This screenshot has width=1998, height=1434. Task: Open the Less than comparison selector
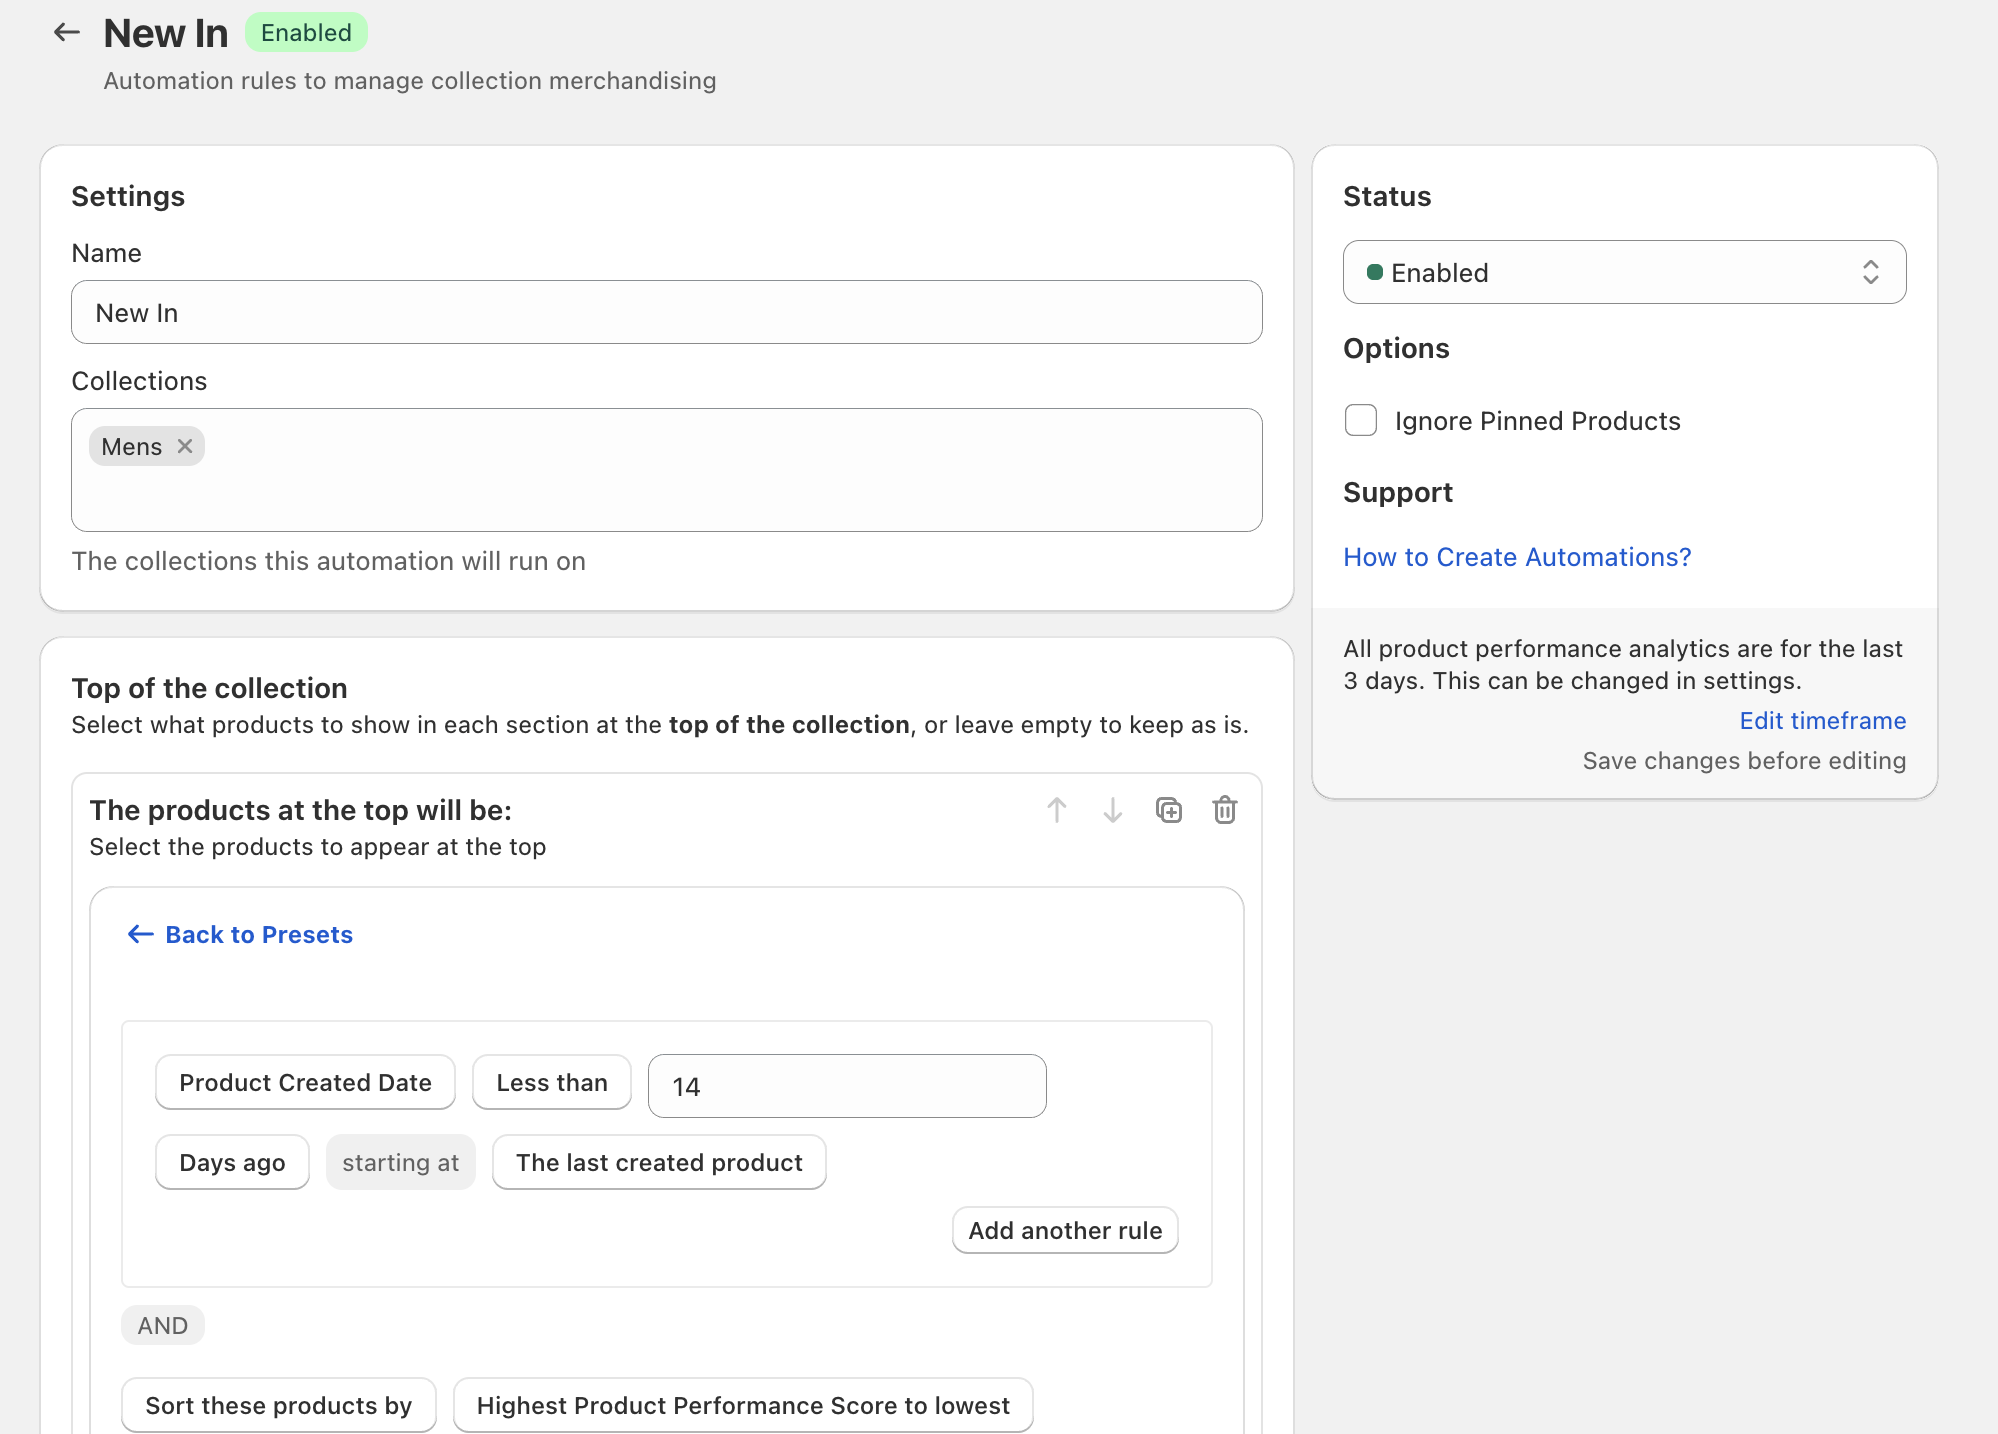pyautogui.click(x=551, y=1082)
